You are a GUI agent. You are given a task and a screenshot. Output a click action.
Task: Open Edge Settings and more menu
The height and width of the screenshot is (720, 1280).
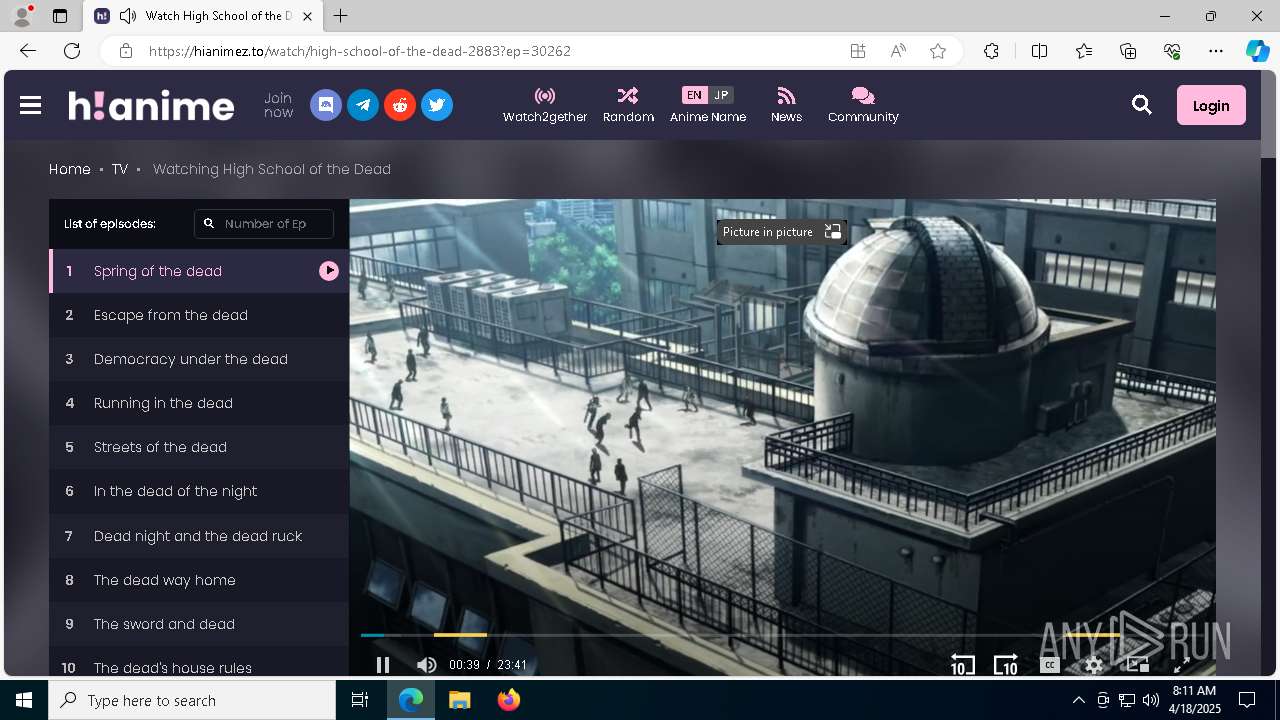pyautogui.click(x=1216, y=51)
